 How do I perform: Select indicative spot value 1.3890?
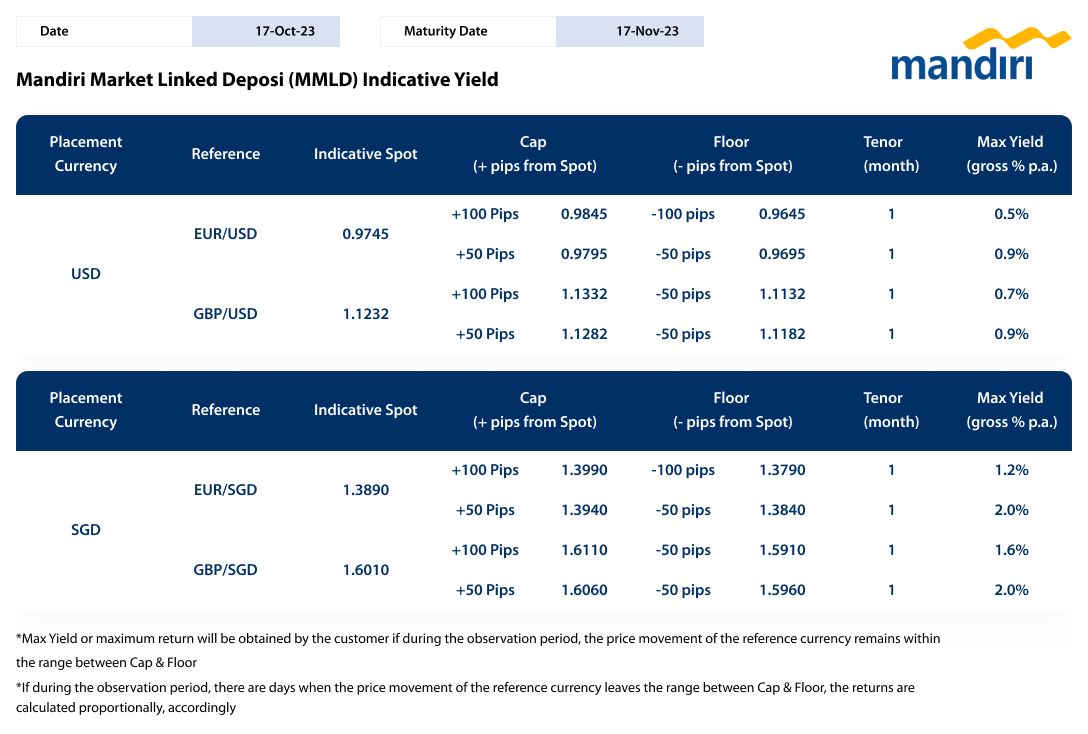click(x=366, y=490)
